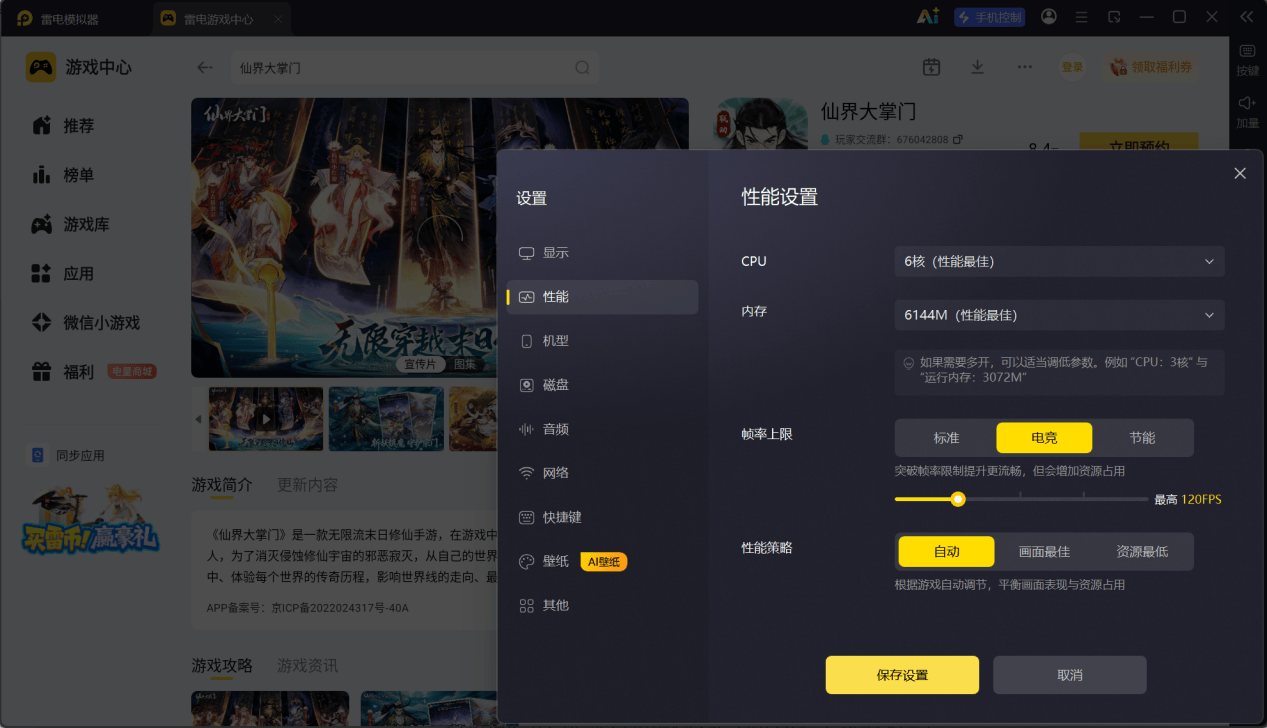Click the grid icon beside 其他
This screenshot has width=1267, height=728.
click(527, 605)
